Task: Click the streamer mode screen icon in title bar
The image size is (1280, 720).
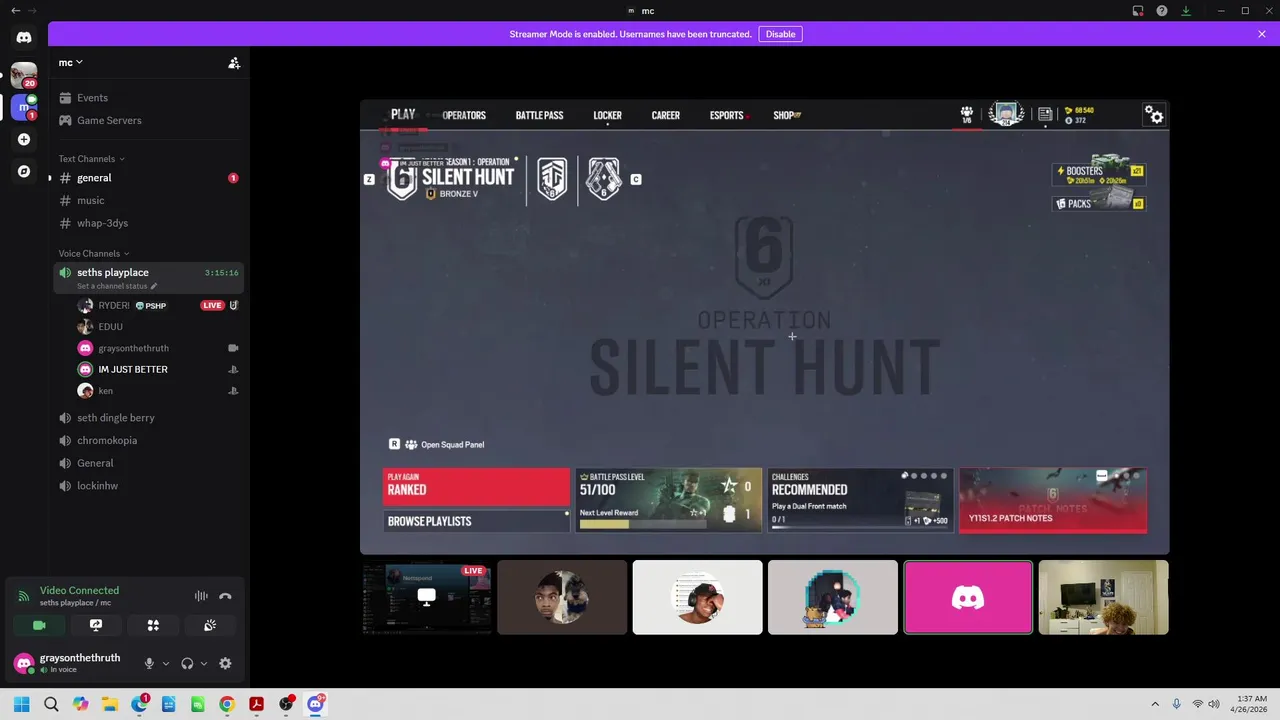Action: [1138, 11]
